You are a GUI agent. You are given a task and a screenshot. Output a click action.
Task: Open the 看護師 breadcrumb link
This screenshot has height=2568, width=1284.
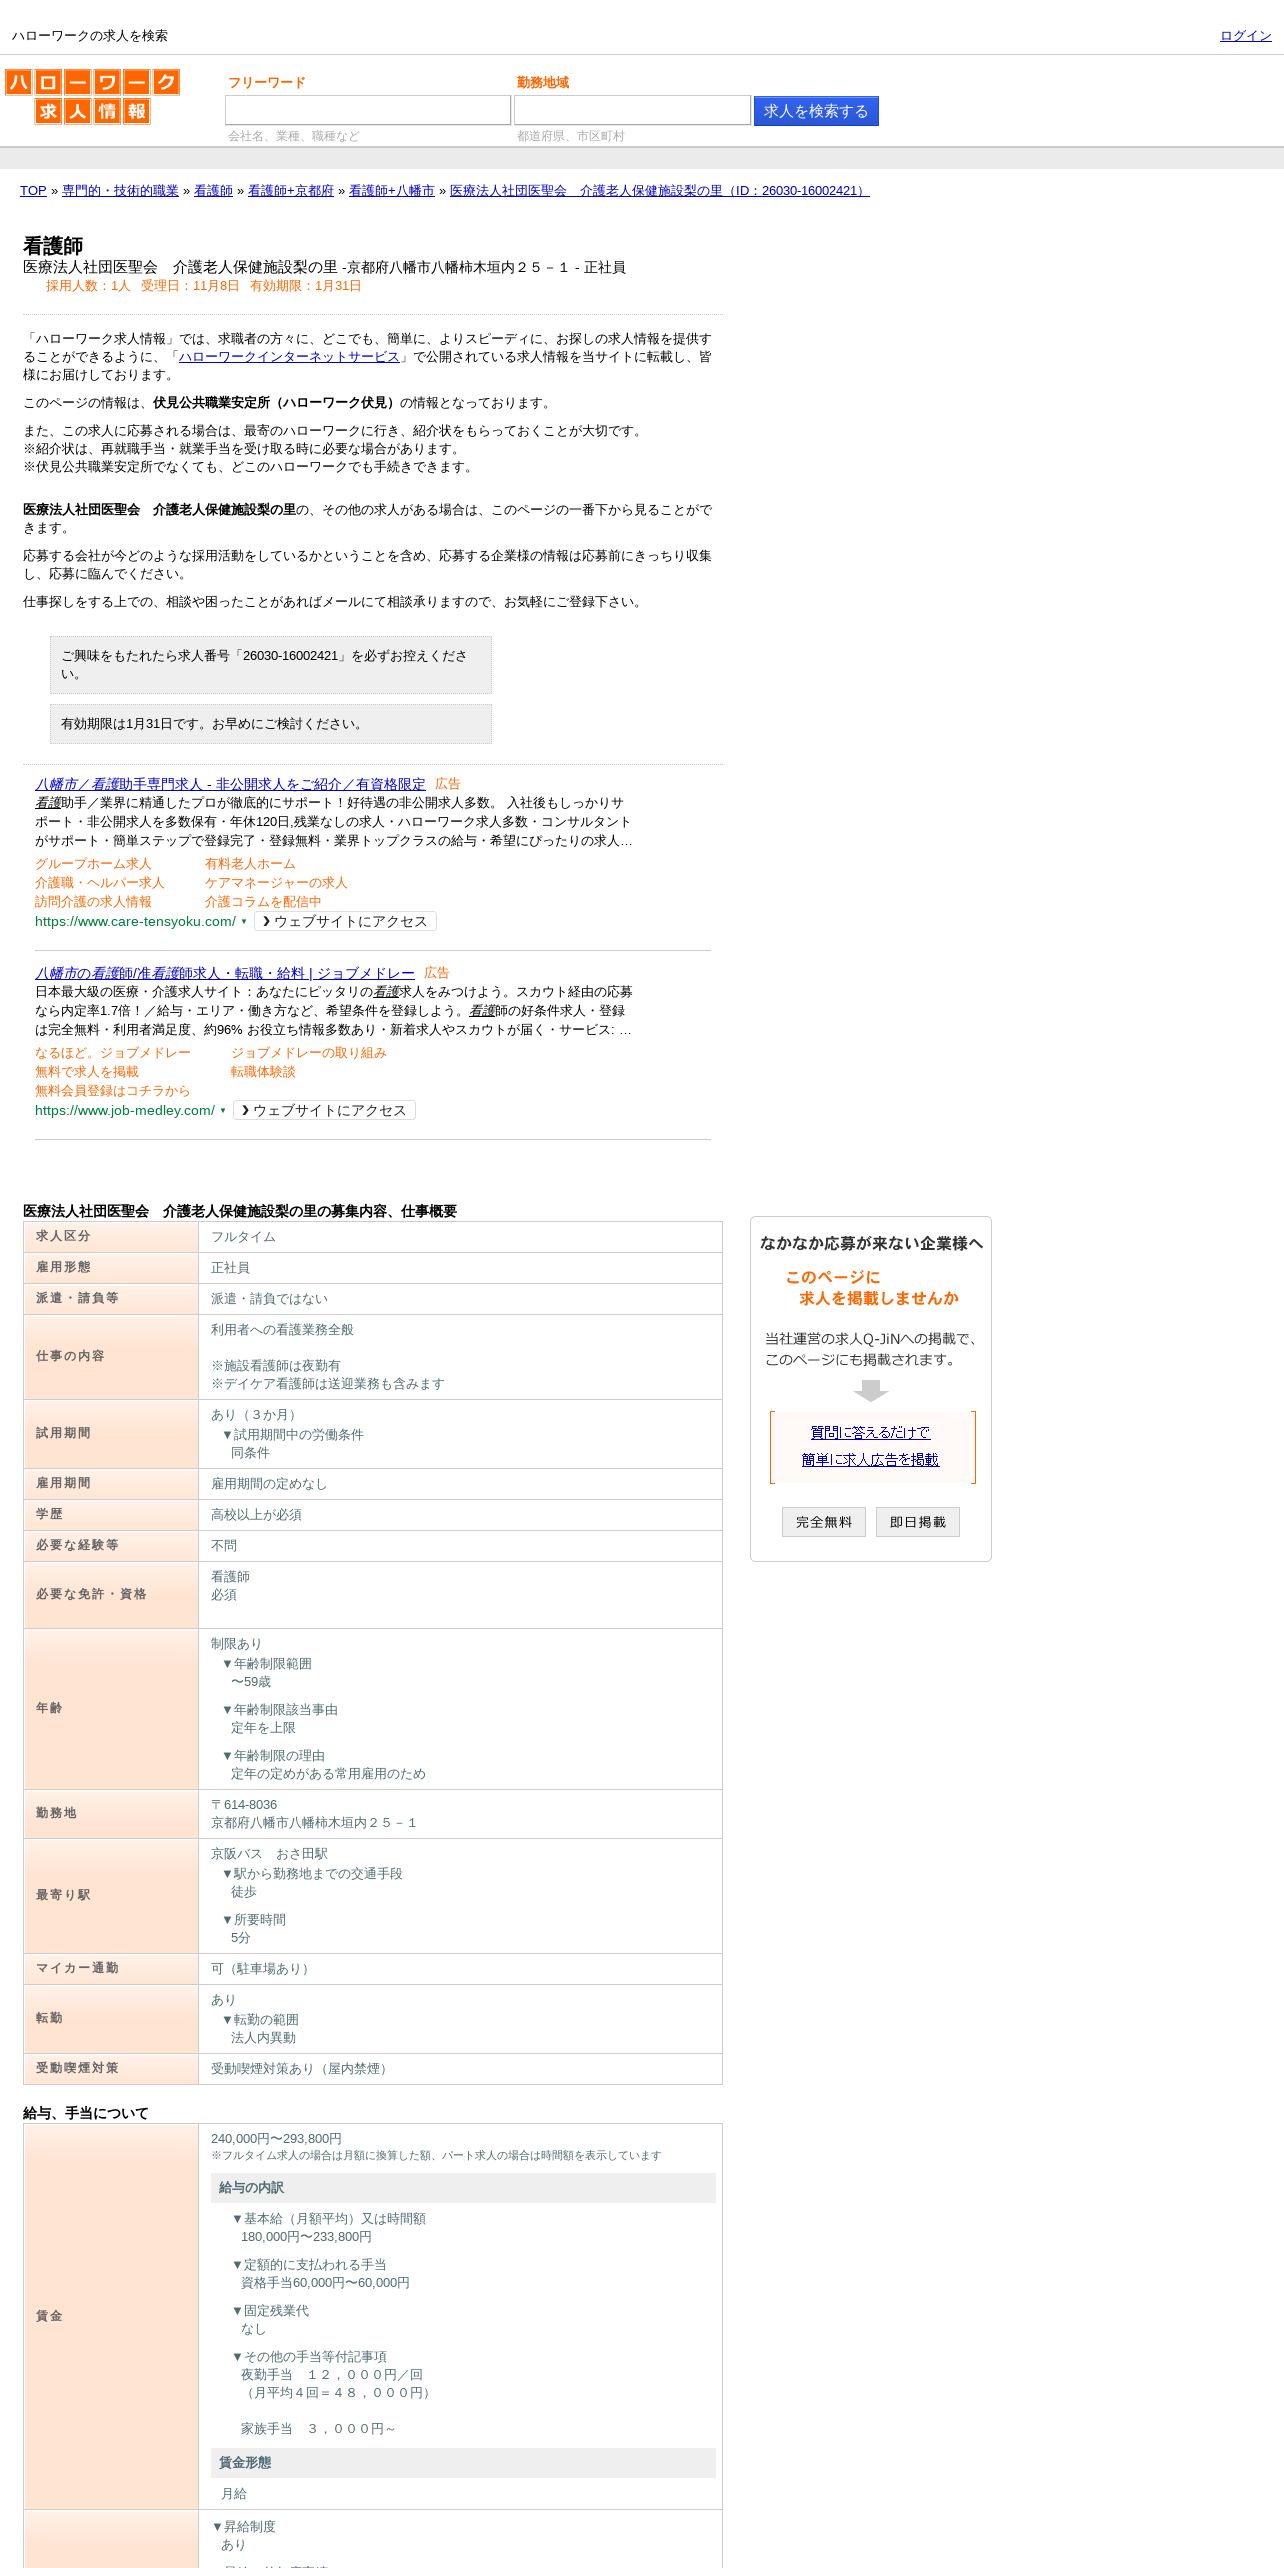point(213,191)
